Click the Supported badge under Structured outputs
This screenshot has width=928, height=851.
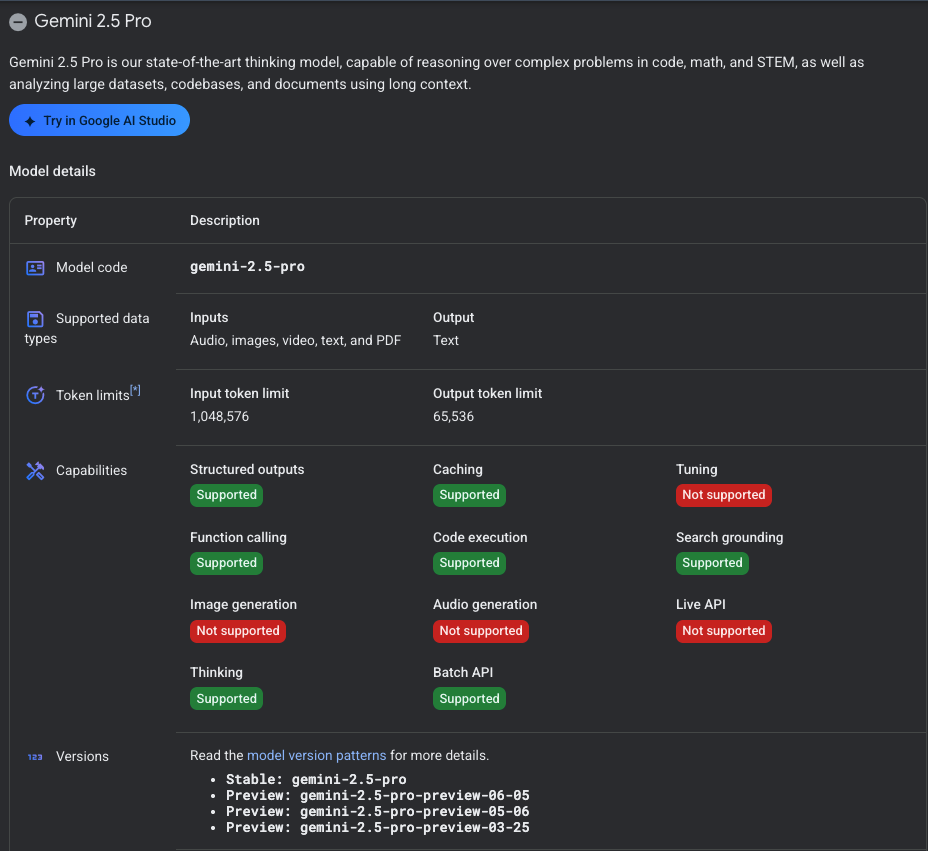click(x=226, y=495)
